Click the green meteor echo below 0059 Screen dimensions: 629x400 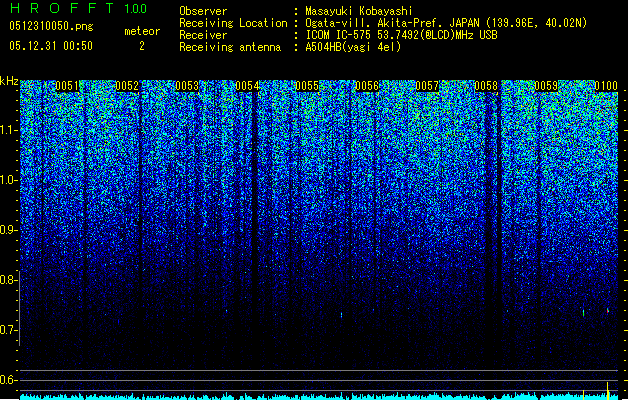[583, 313]
